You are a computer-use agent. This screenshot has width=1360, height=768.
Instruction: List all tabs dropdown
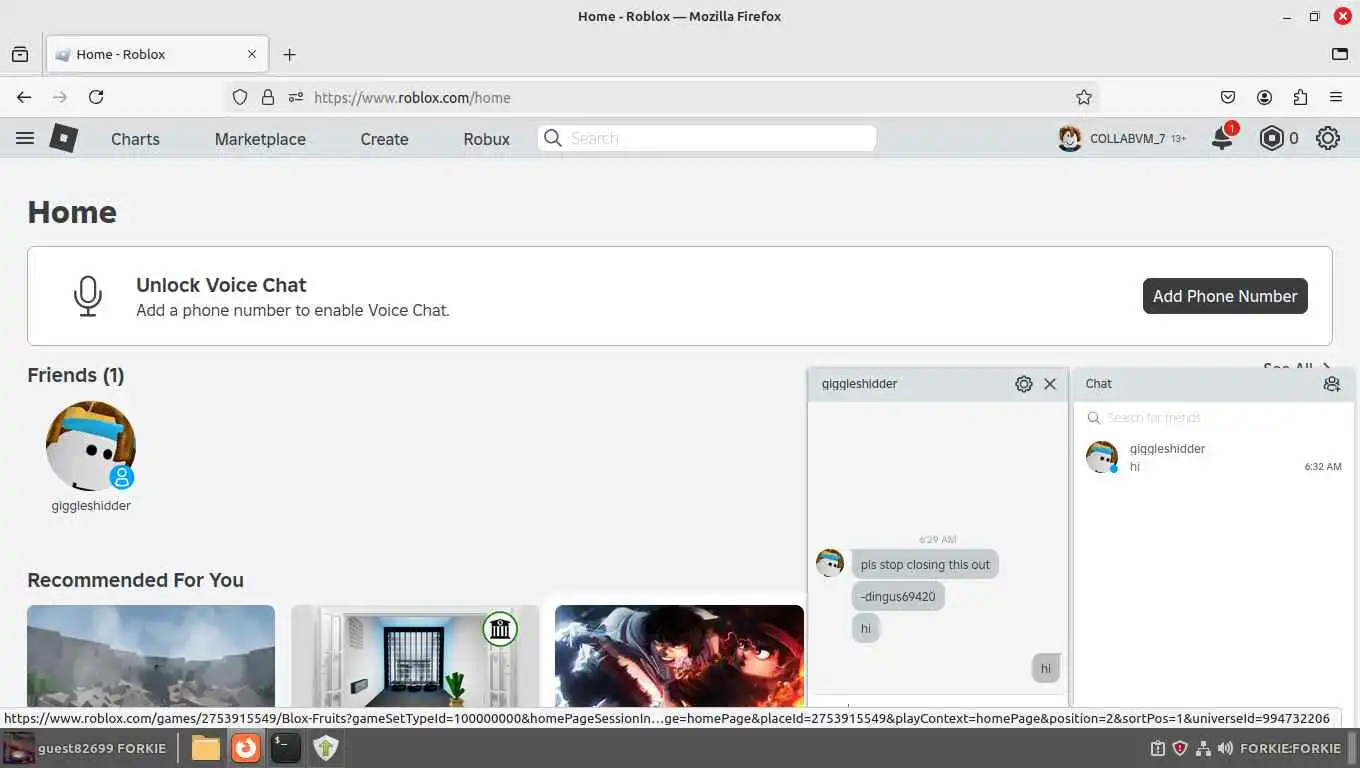click(1340, 54)
